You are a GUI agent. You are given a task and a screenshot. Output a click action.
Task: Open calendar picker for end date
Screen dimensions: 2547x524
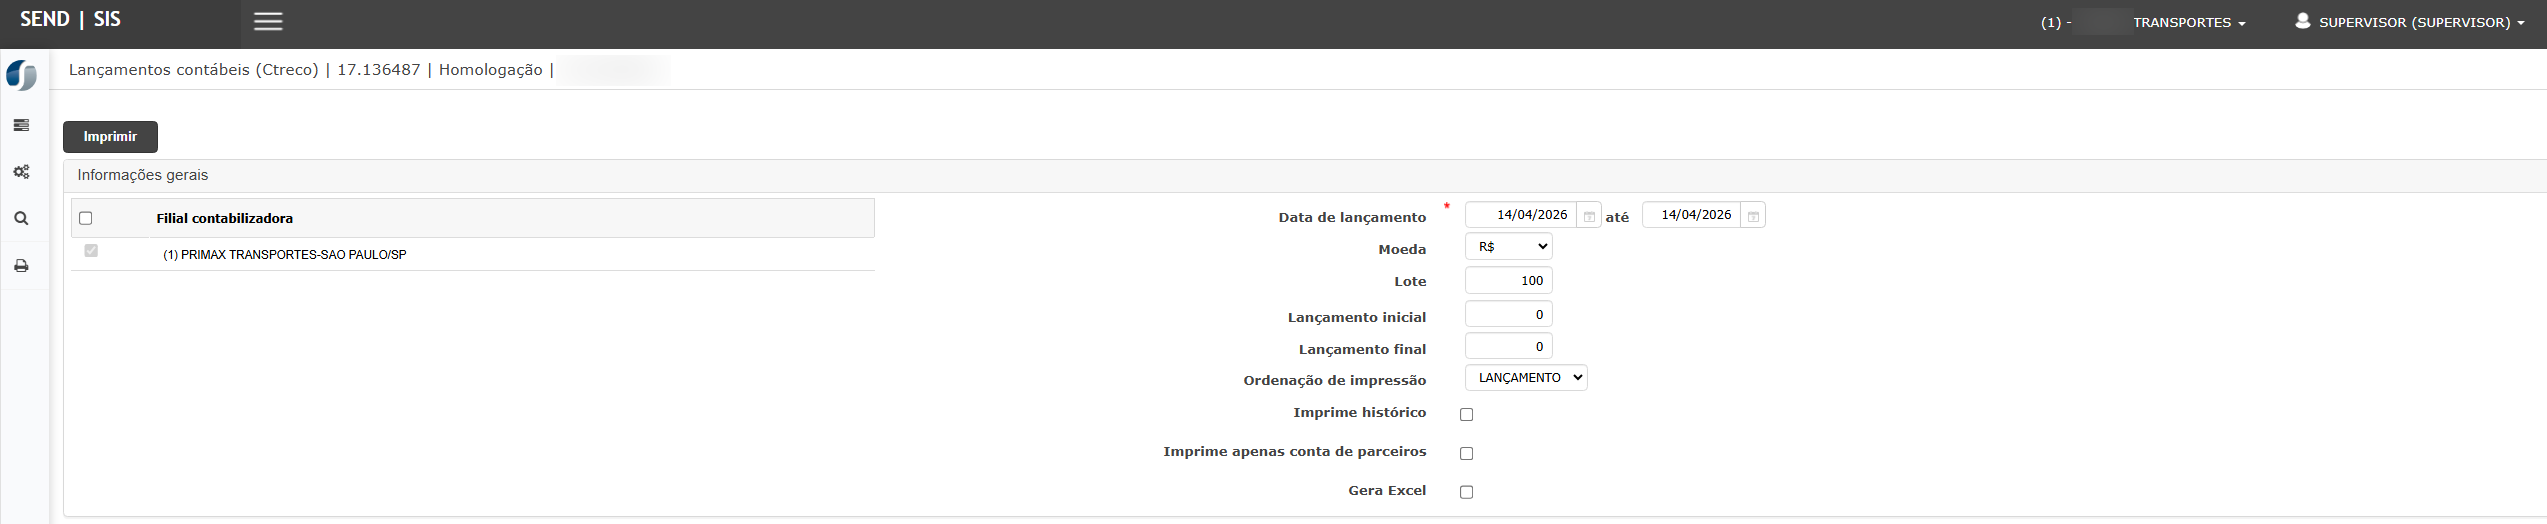click(1753, 216)
